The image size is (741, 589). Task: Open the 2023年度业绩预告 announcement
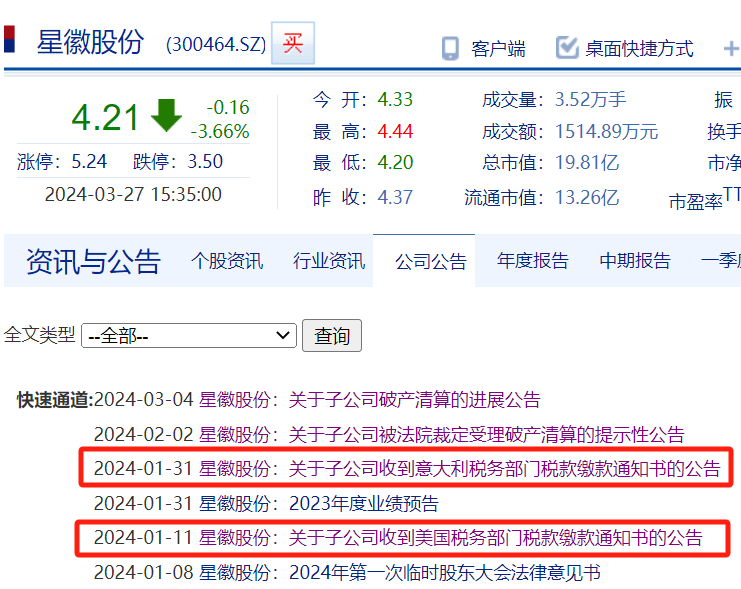tap(364, 503)
